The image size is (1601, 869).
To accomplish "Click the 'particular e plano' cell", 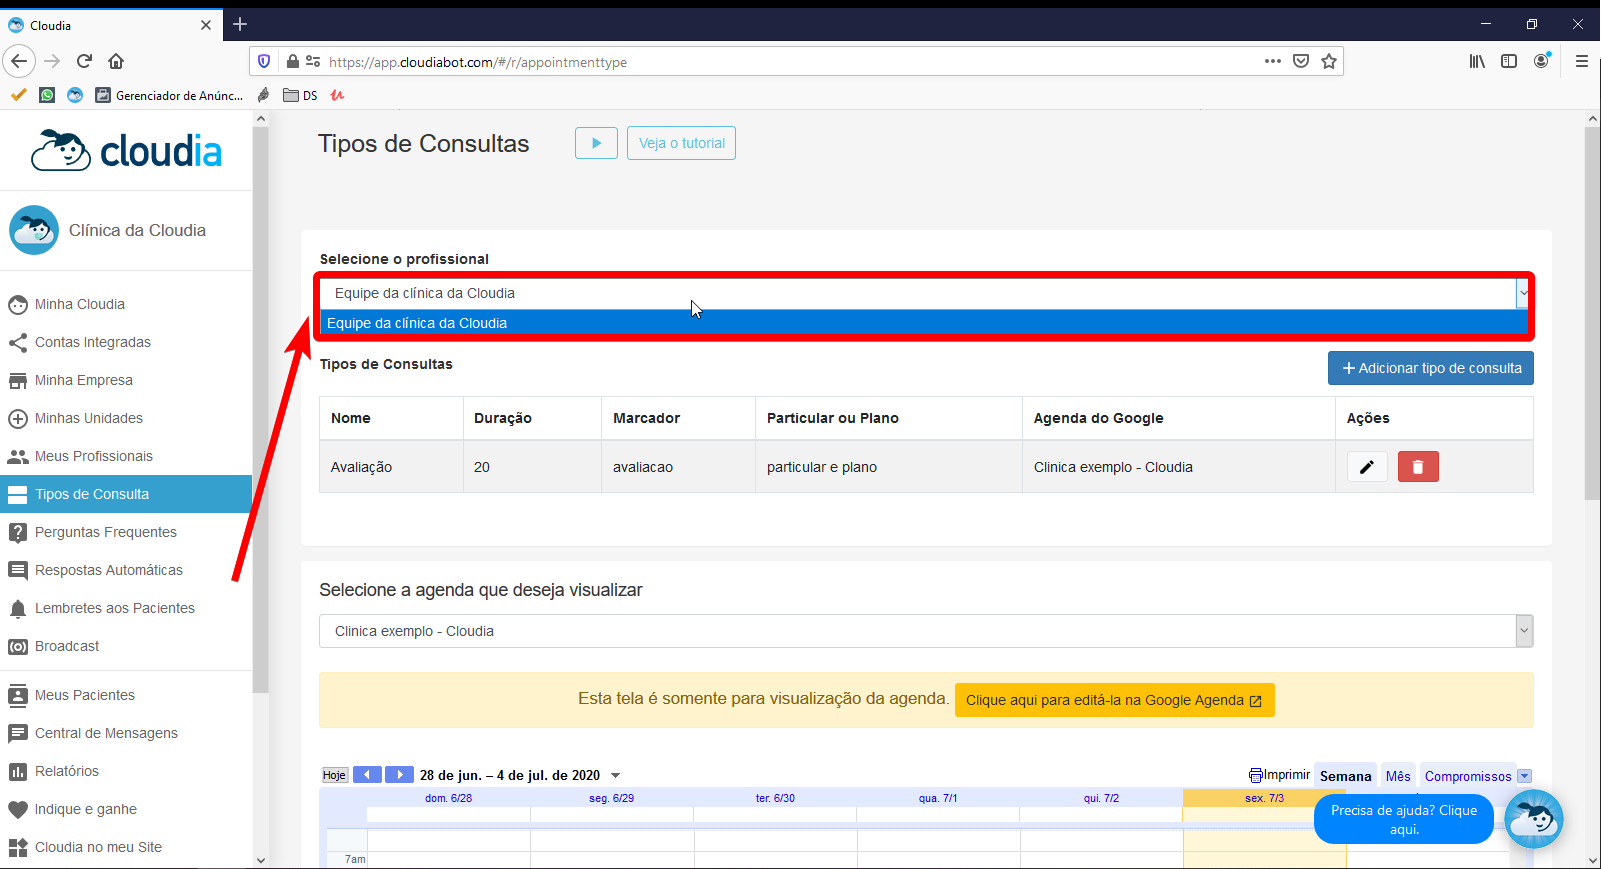I will tap(888, 467).
